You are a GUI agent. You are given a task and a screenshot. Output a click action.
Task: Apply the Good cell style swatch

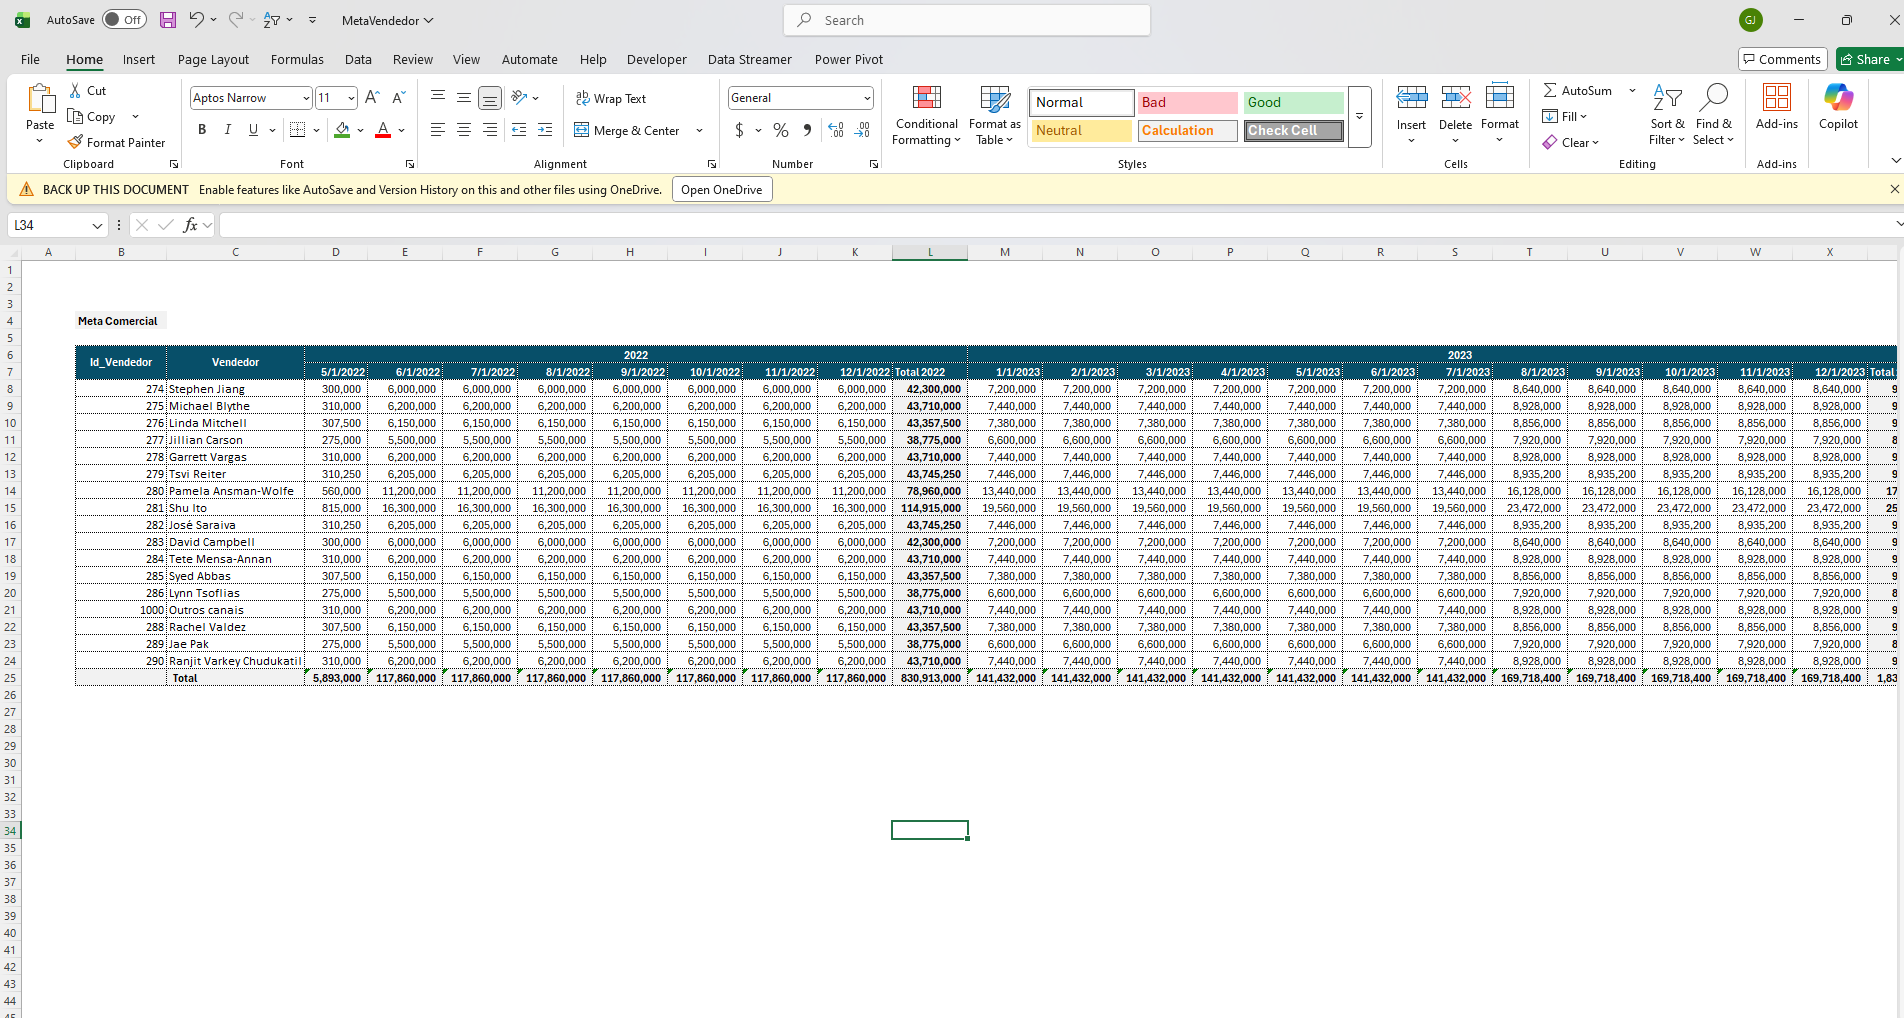[1293, 102]
